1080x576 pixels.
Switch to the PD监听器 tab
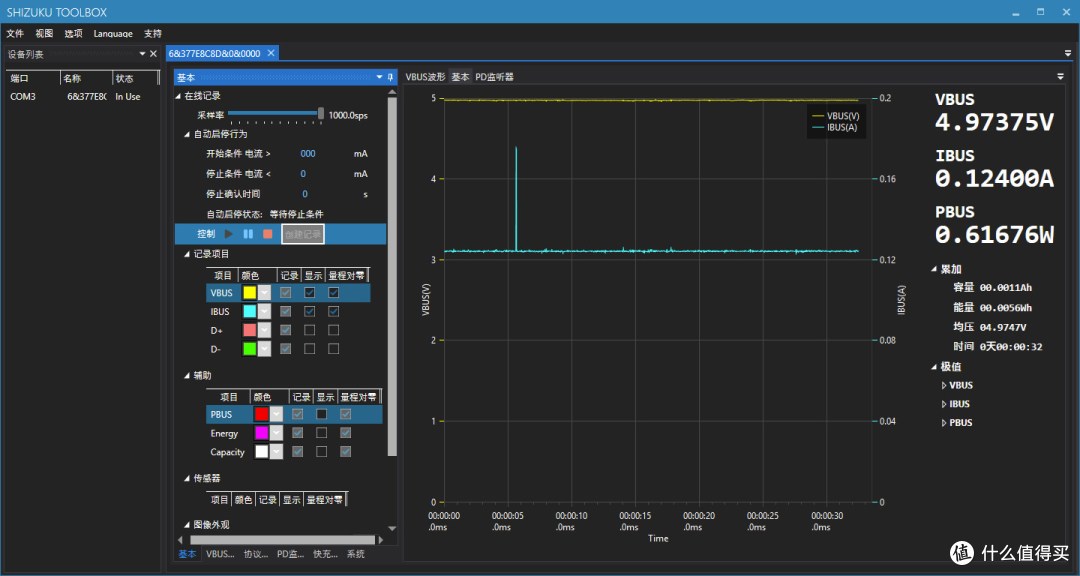[495, 77]
